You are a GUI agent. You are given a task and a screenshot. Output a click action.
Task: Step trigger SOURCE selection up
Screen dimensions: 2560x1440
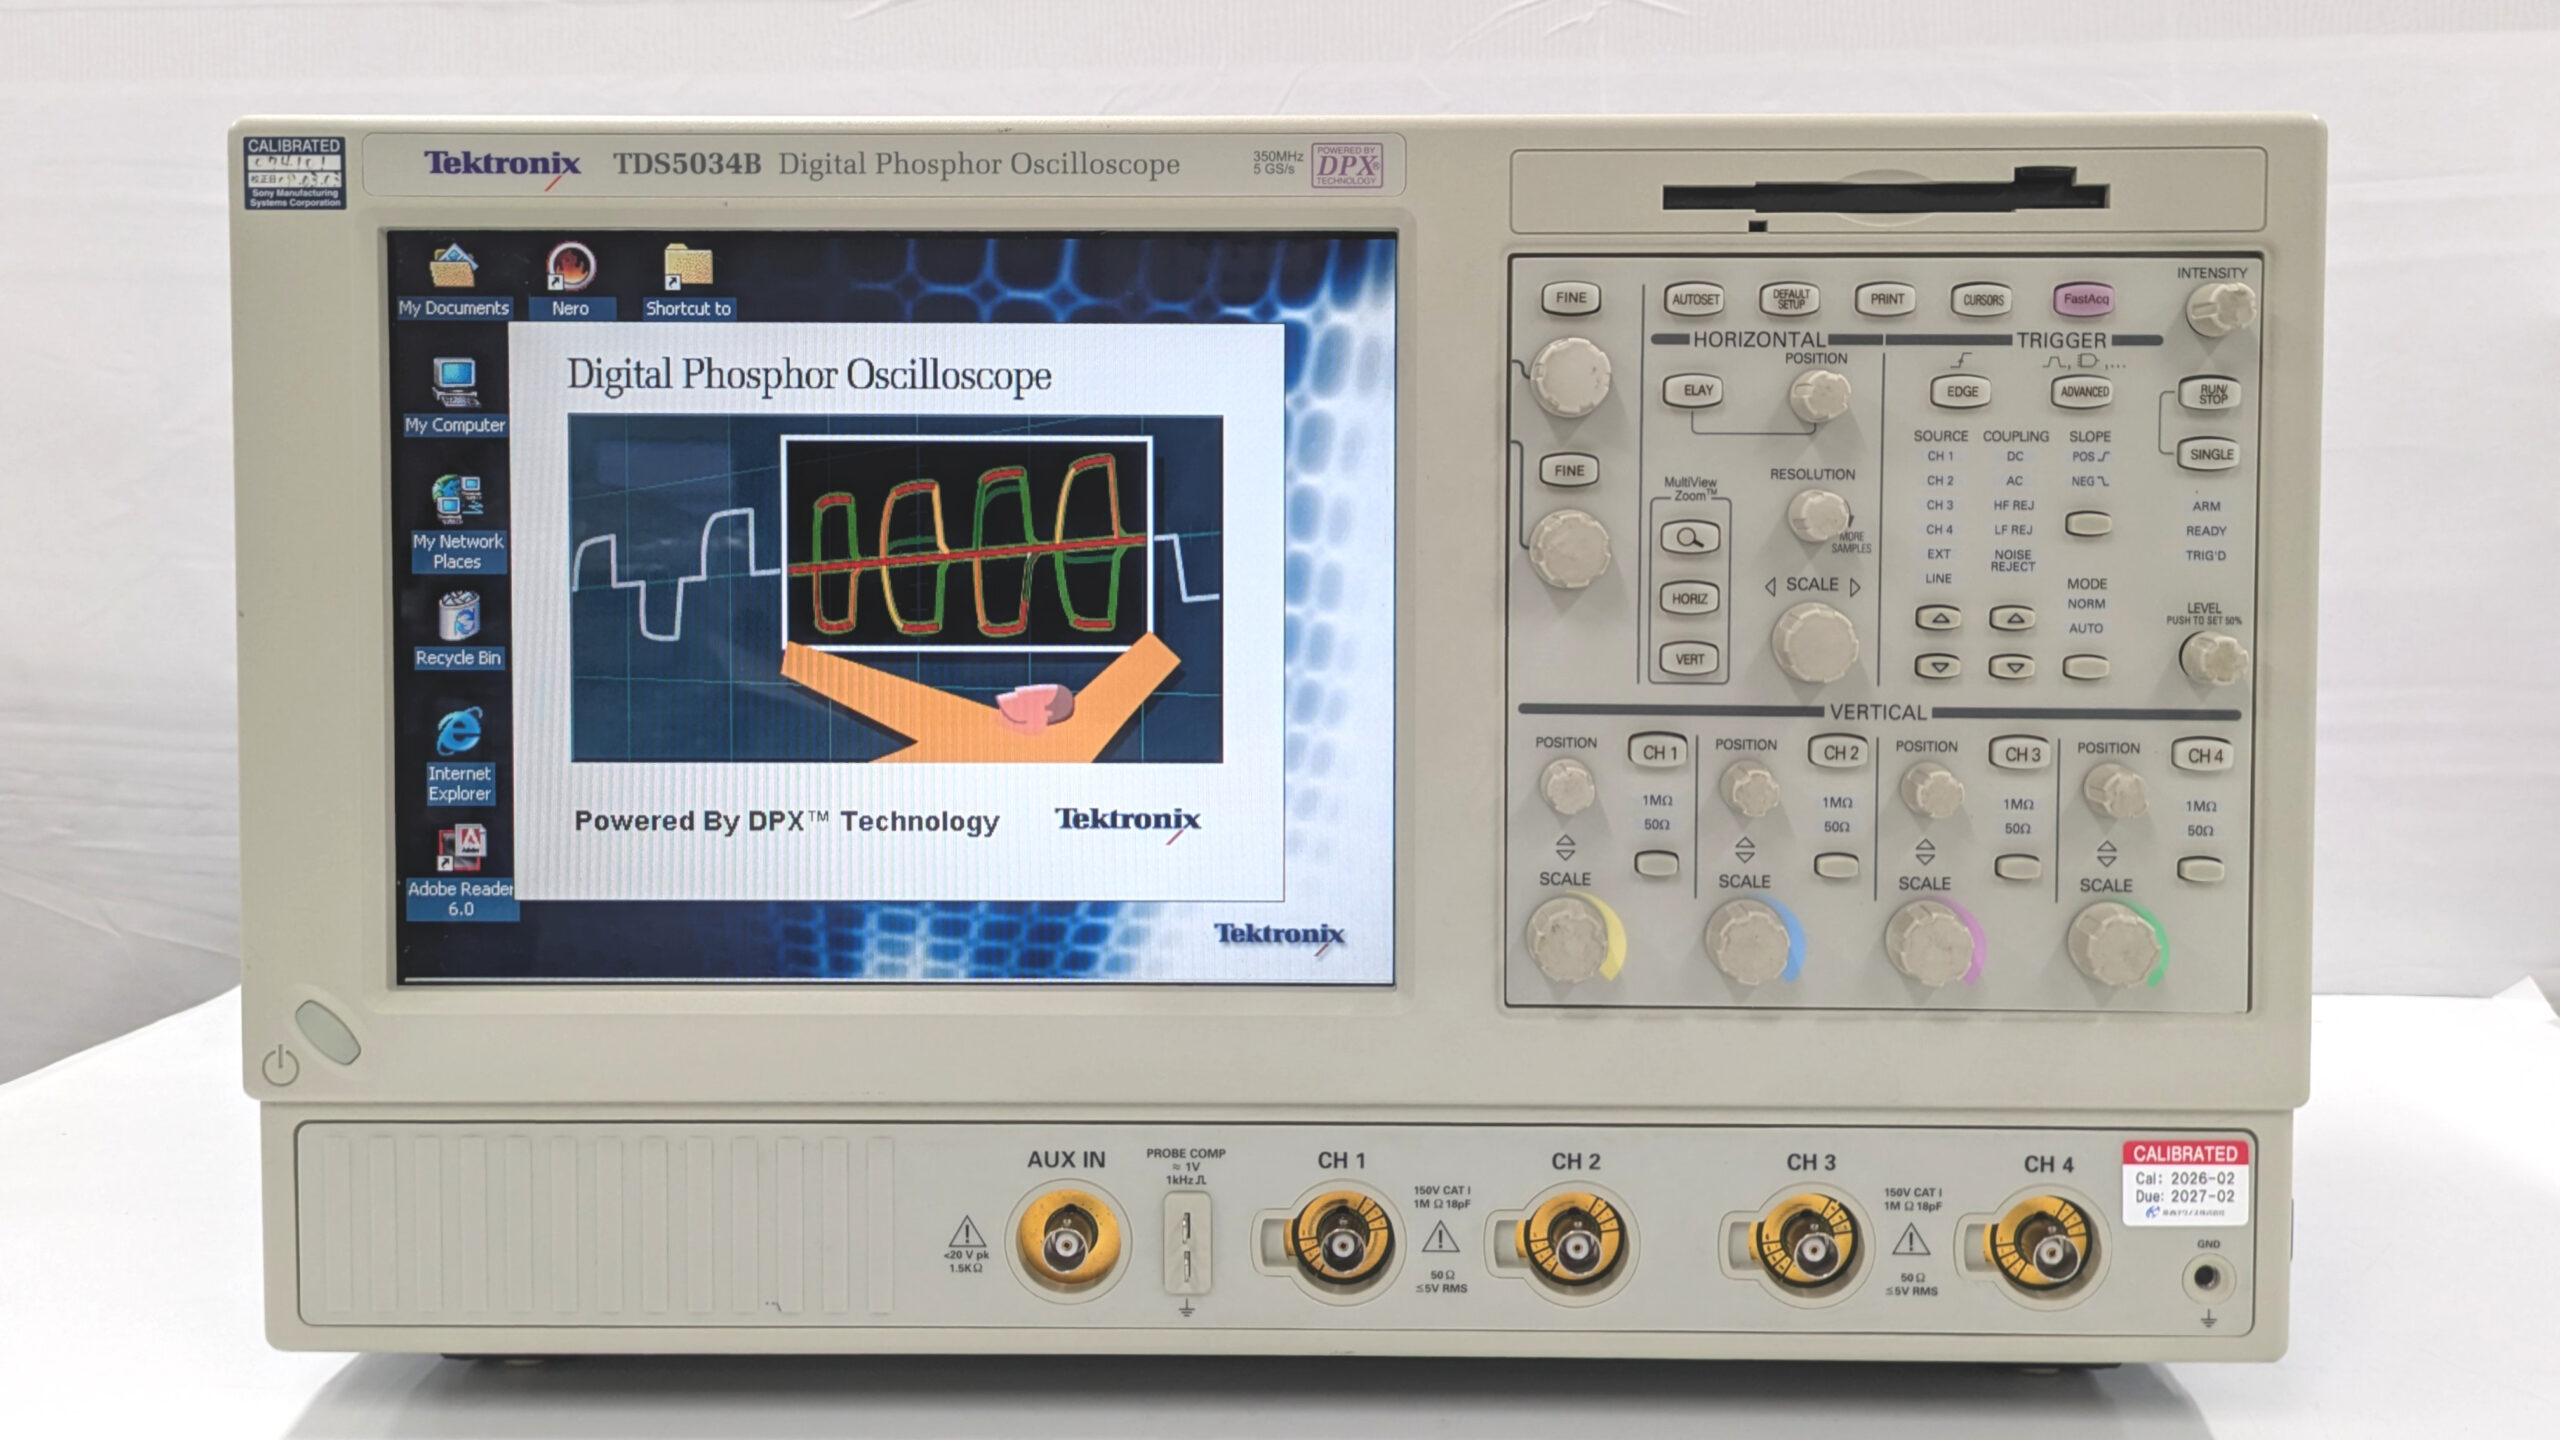click(x=1939, y=618)
